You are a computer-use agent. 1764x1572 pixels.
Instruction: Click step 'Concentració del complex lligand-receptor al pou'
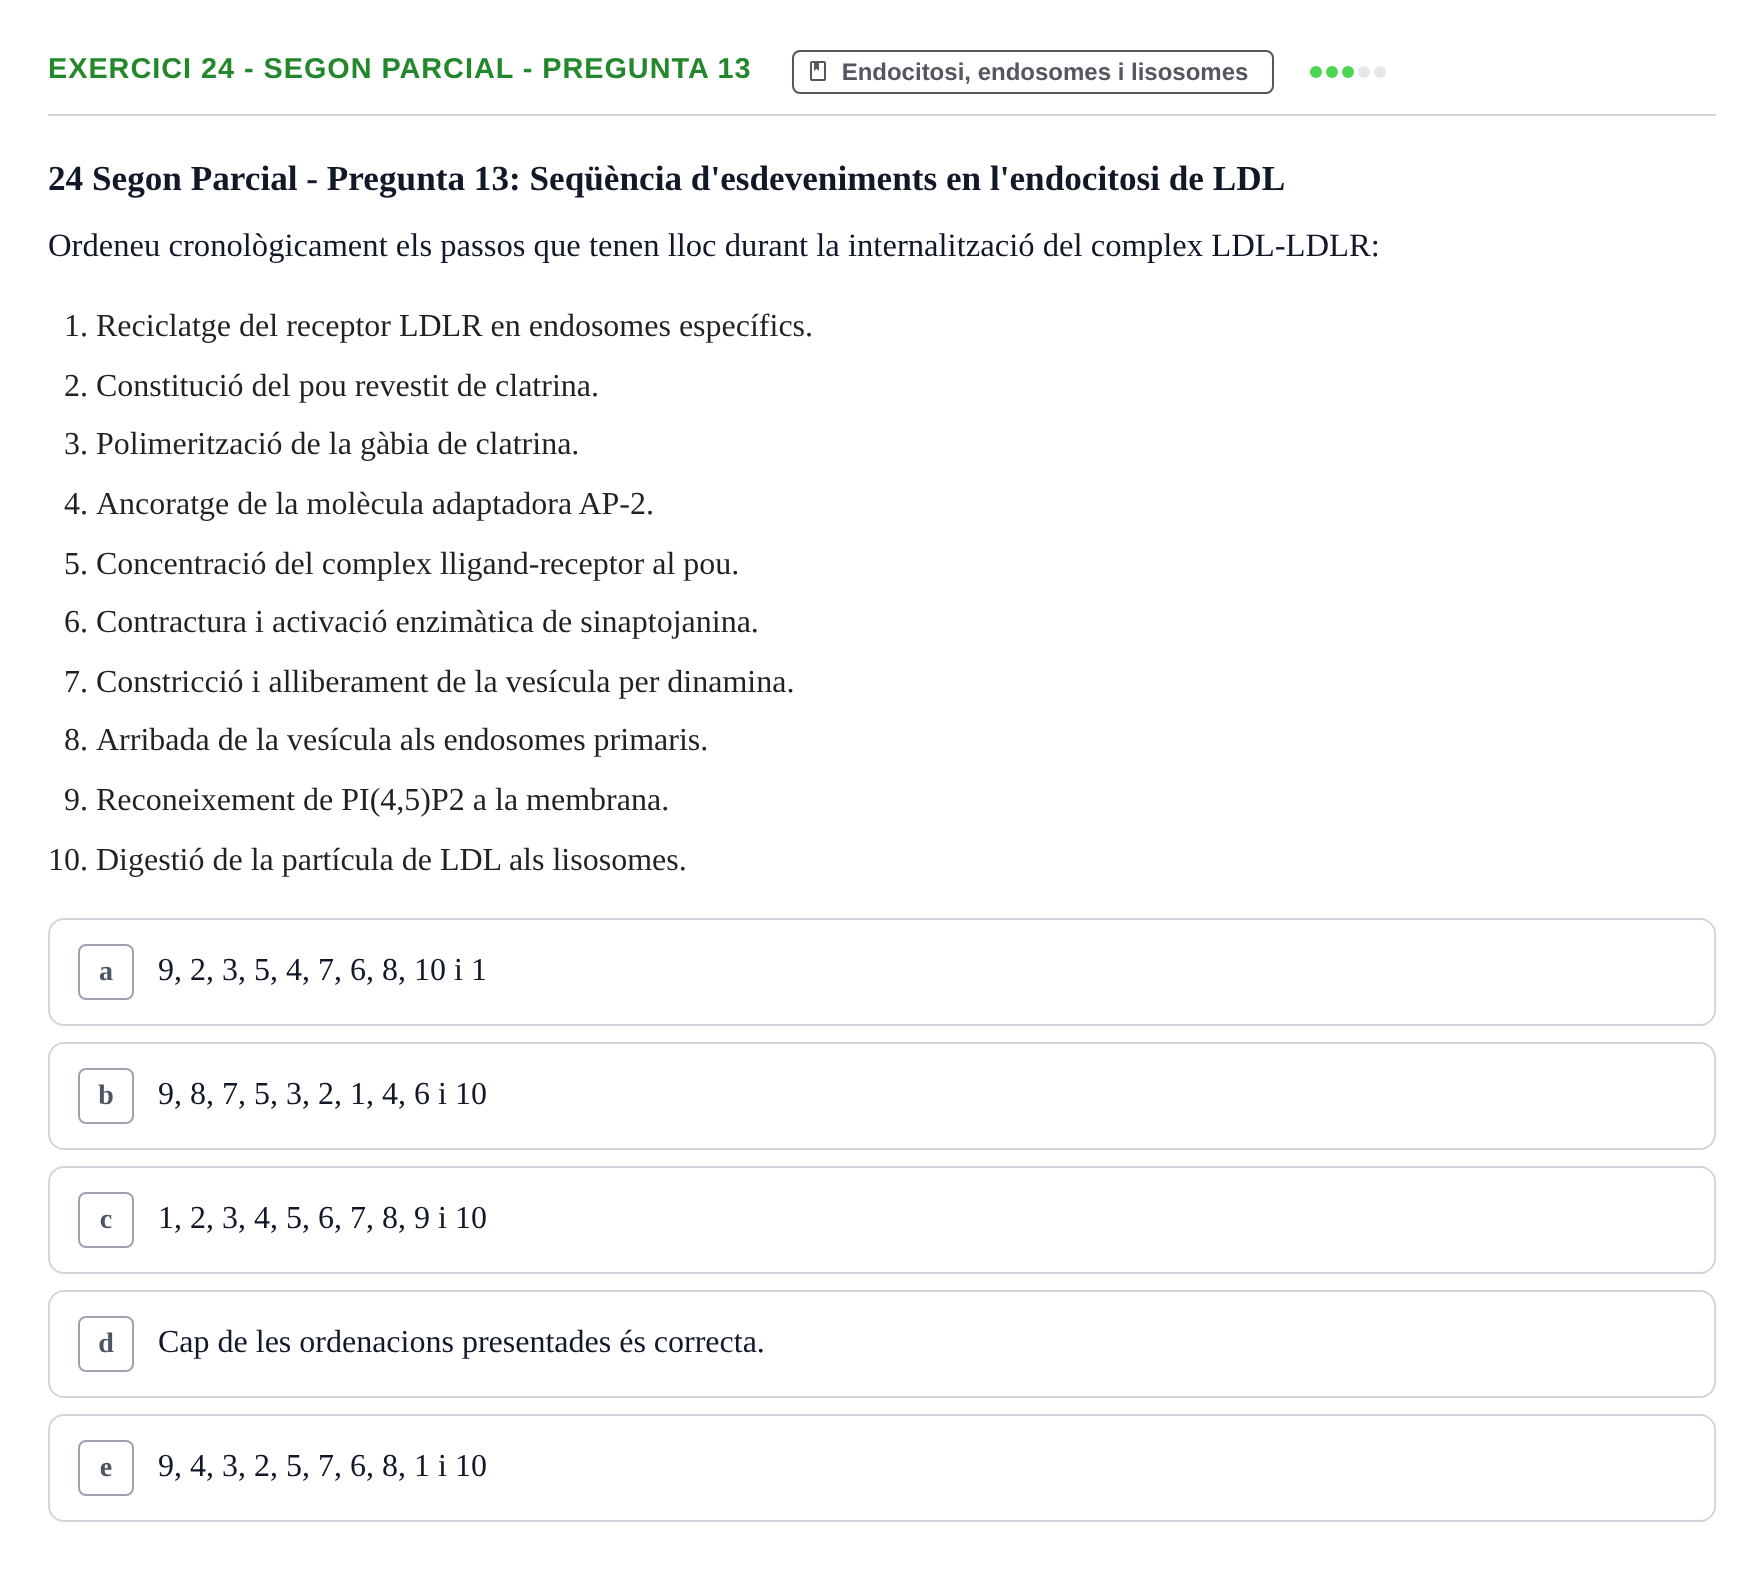(x=417, y=564)
